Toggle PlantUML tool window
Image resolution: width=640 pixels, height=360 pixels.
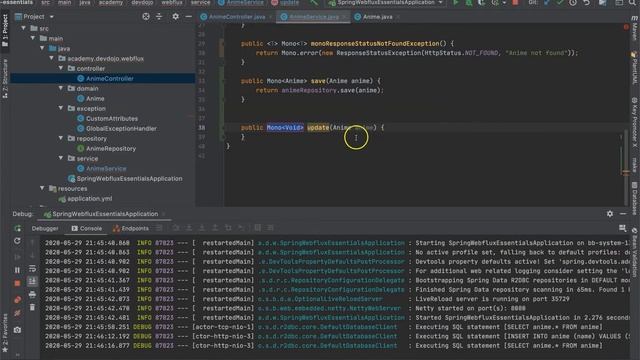(x=635, y=68)
